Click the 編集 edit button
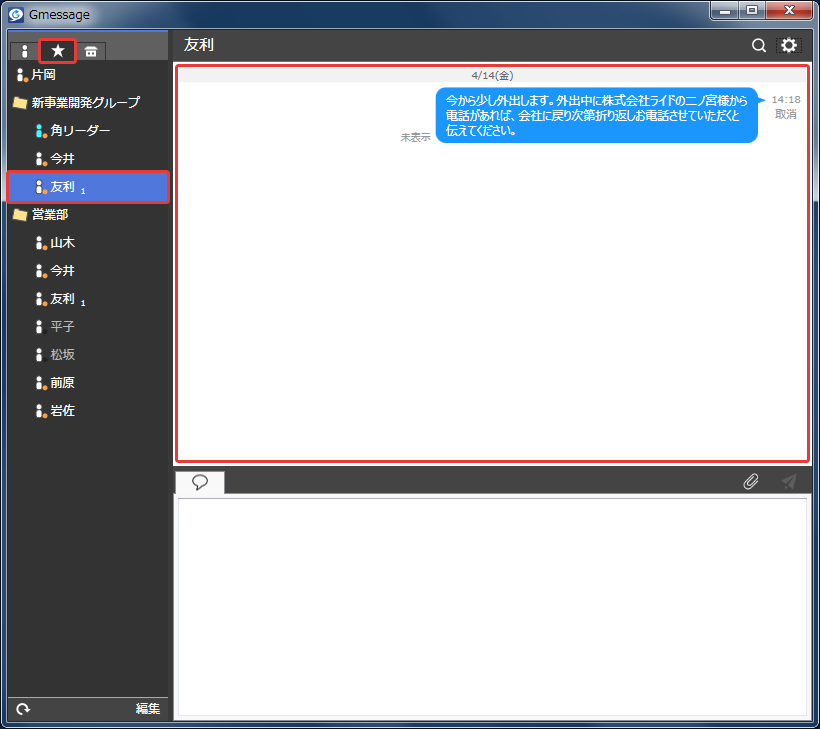This screenshot has height=729, width=820. click(x=147, y=709)
